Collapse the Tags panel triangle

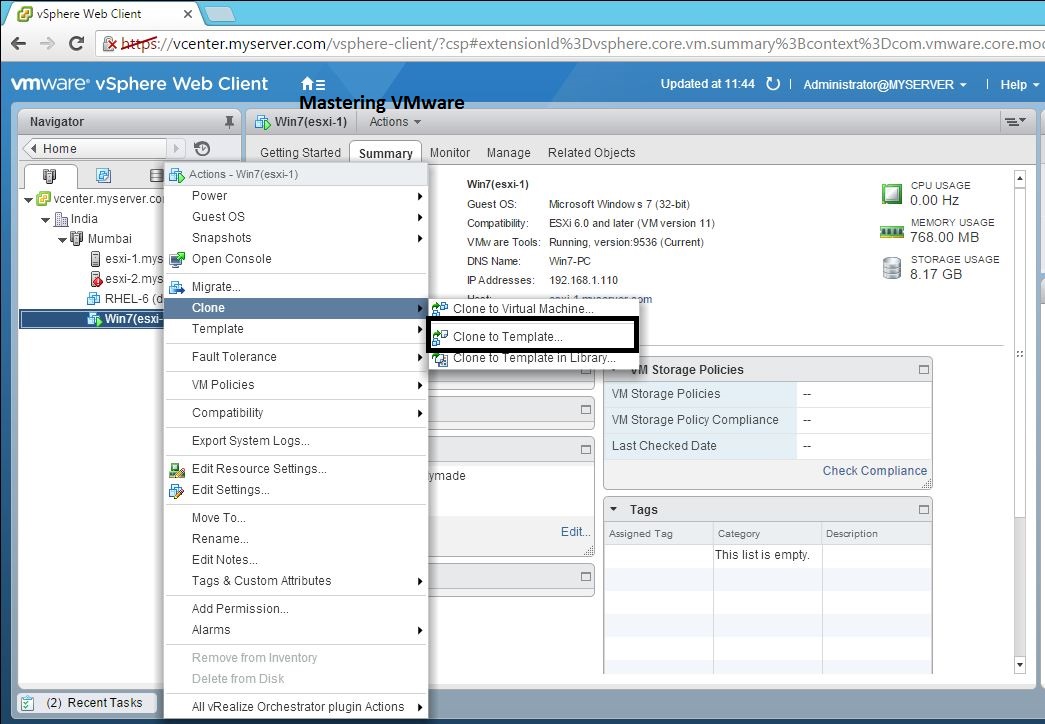614,509
